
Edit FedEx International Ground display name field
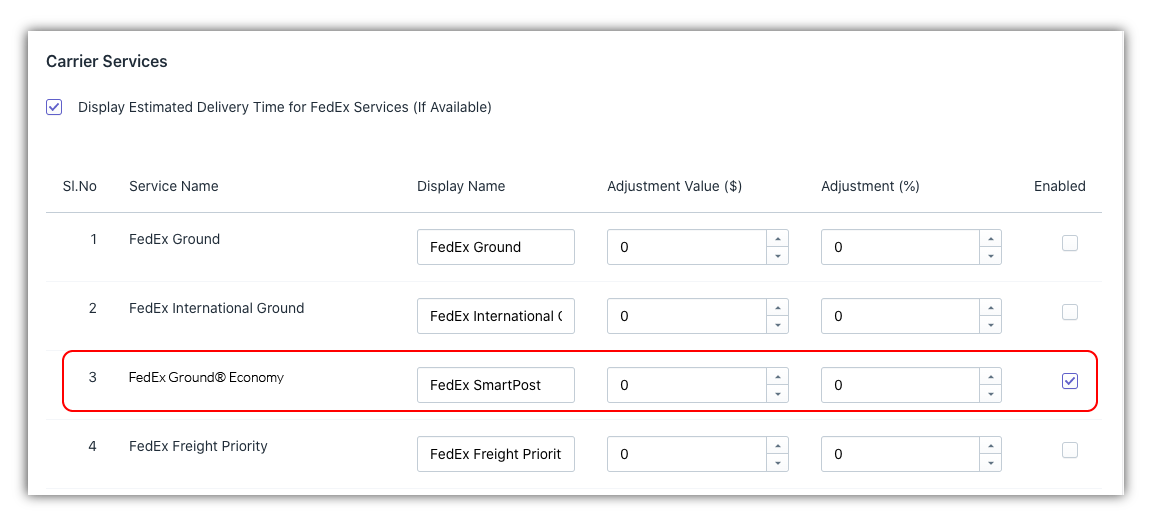[496, 316]
